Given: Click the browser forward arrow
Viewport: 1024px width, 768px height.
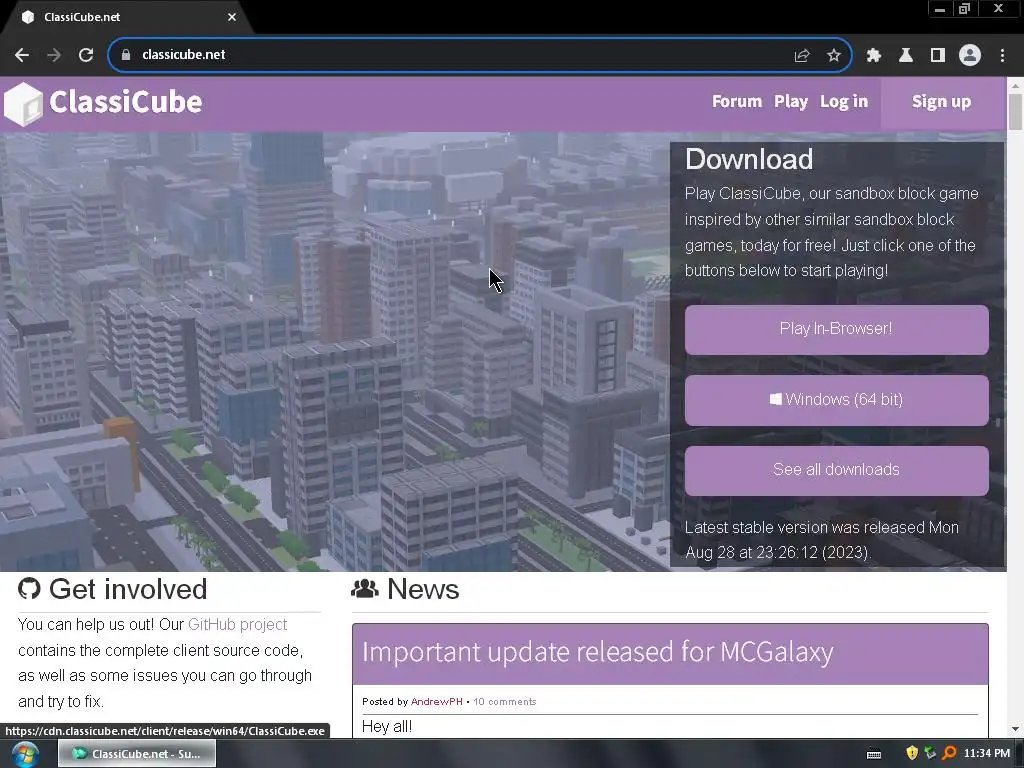Looking at the screenshot, I should coord(54,55).
